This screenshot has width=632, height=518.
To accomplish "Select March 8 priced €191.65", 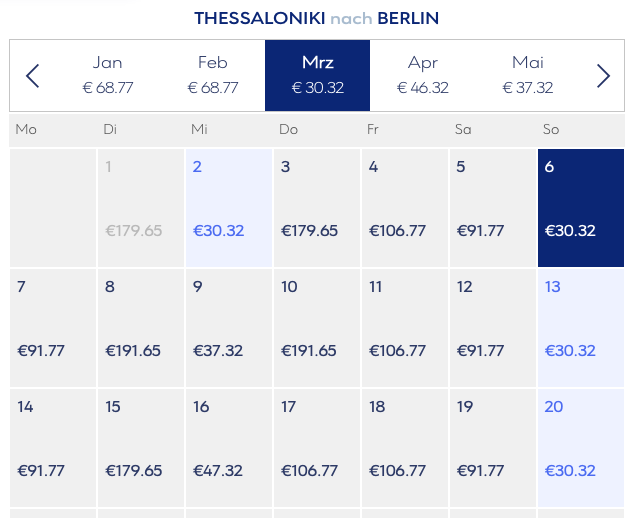I will pos(141,328).
